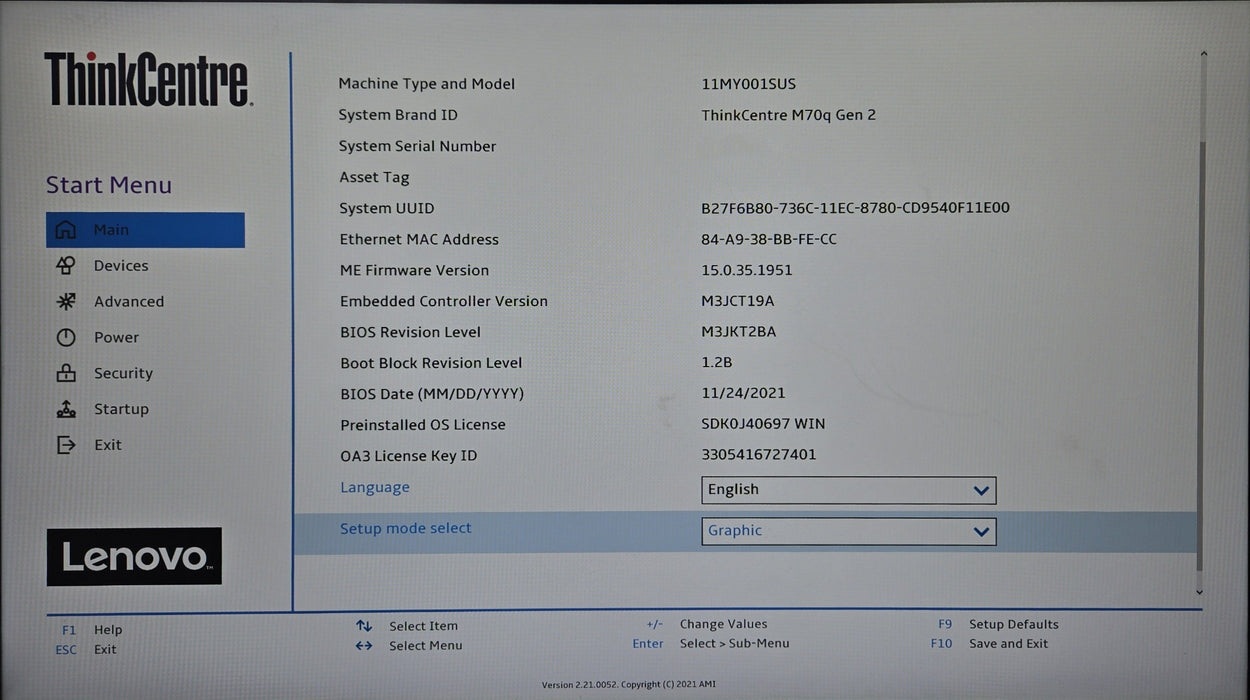Go to the Advanced menu

tap(129, 302)
